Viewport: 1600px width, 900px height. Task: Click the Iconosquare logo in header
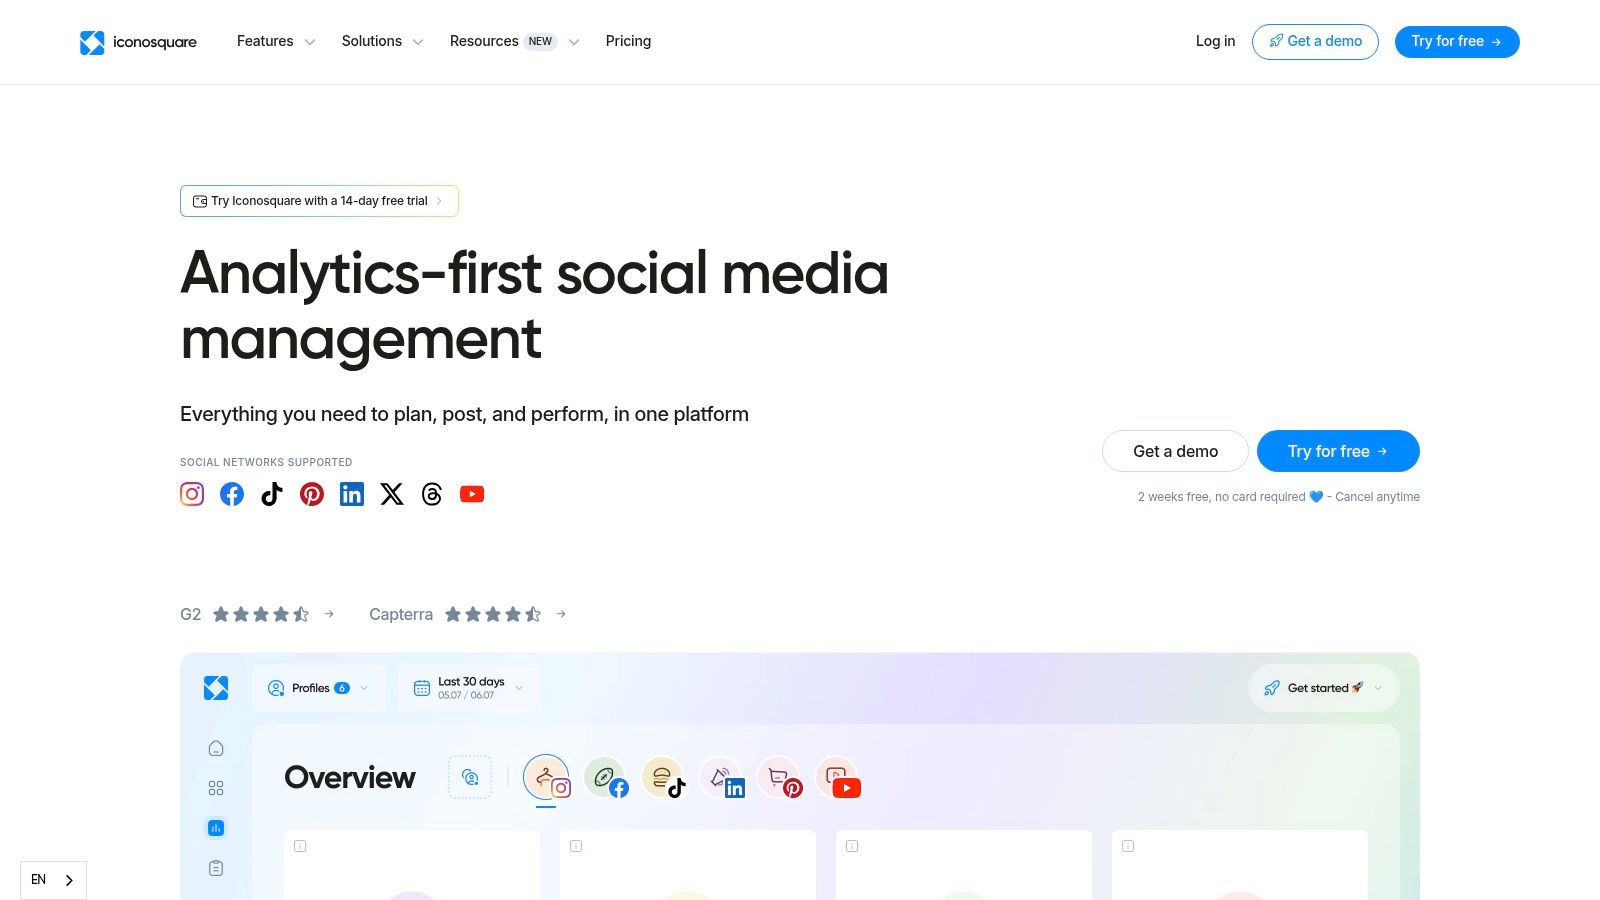tap(138, 42)
